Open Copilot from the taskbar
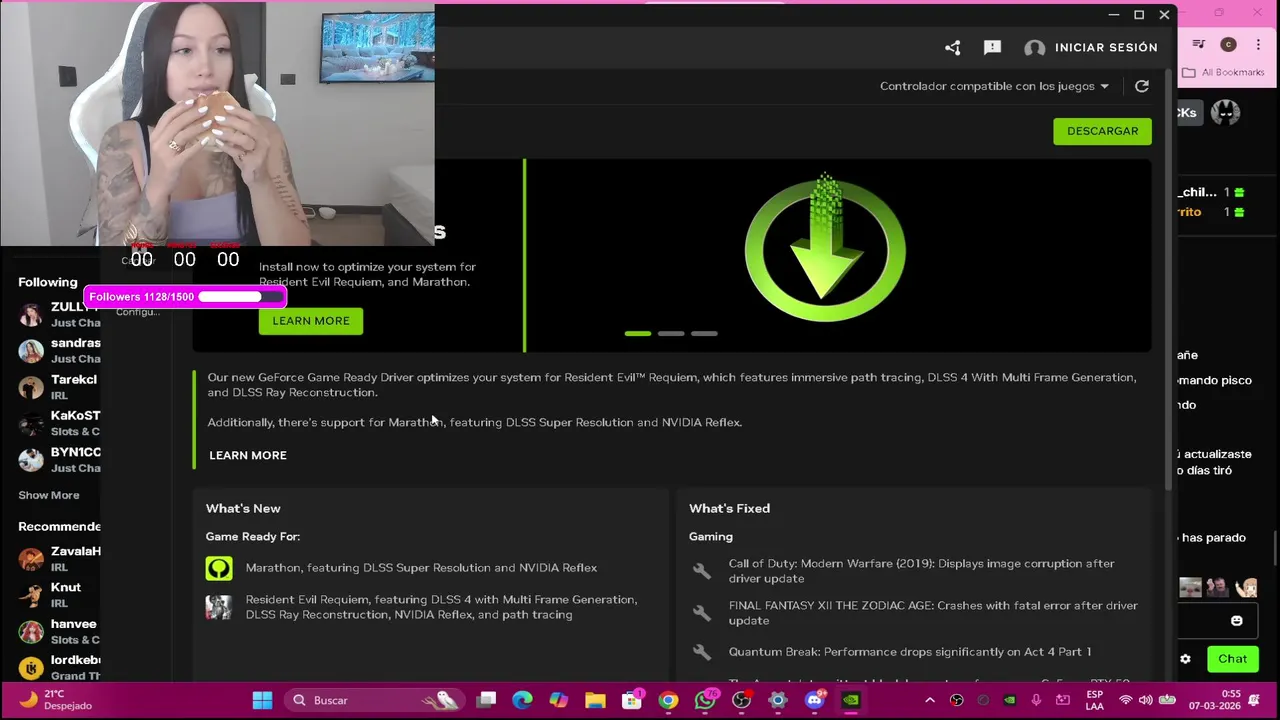 558,700
